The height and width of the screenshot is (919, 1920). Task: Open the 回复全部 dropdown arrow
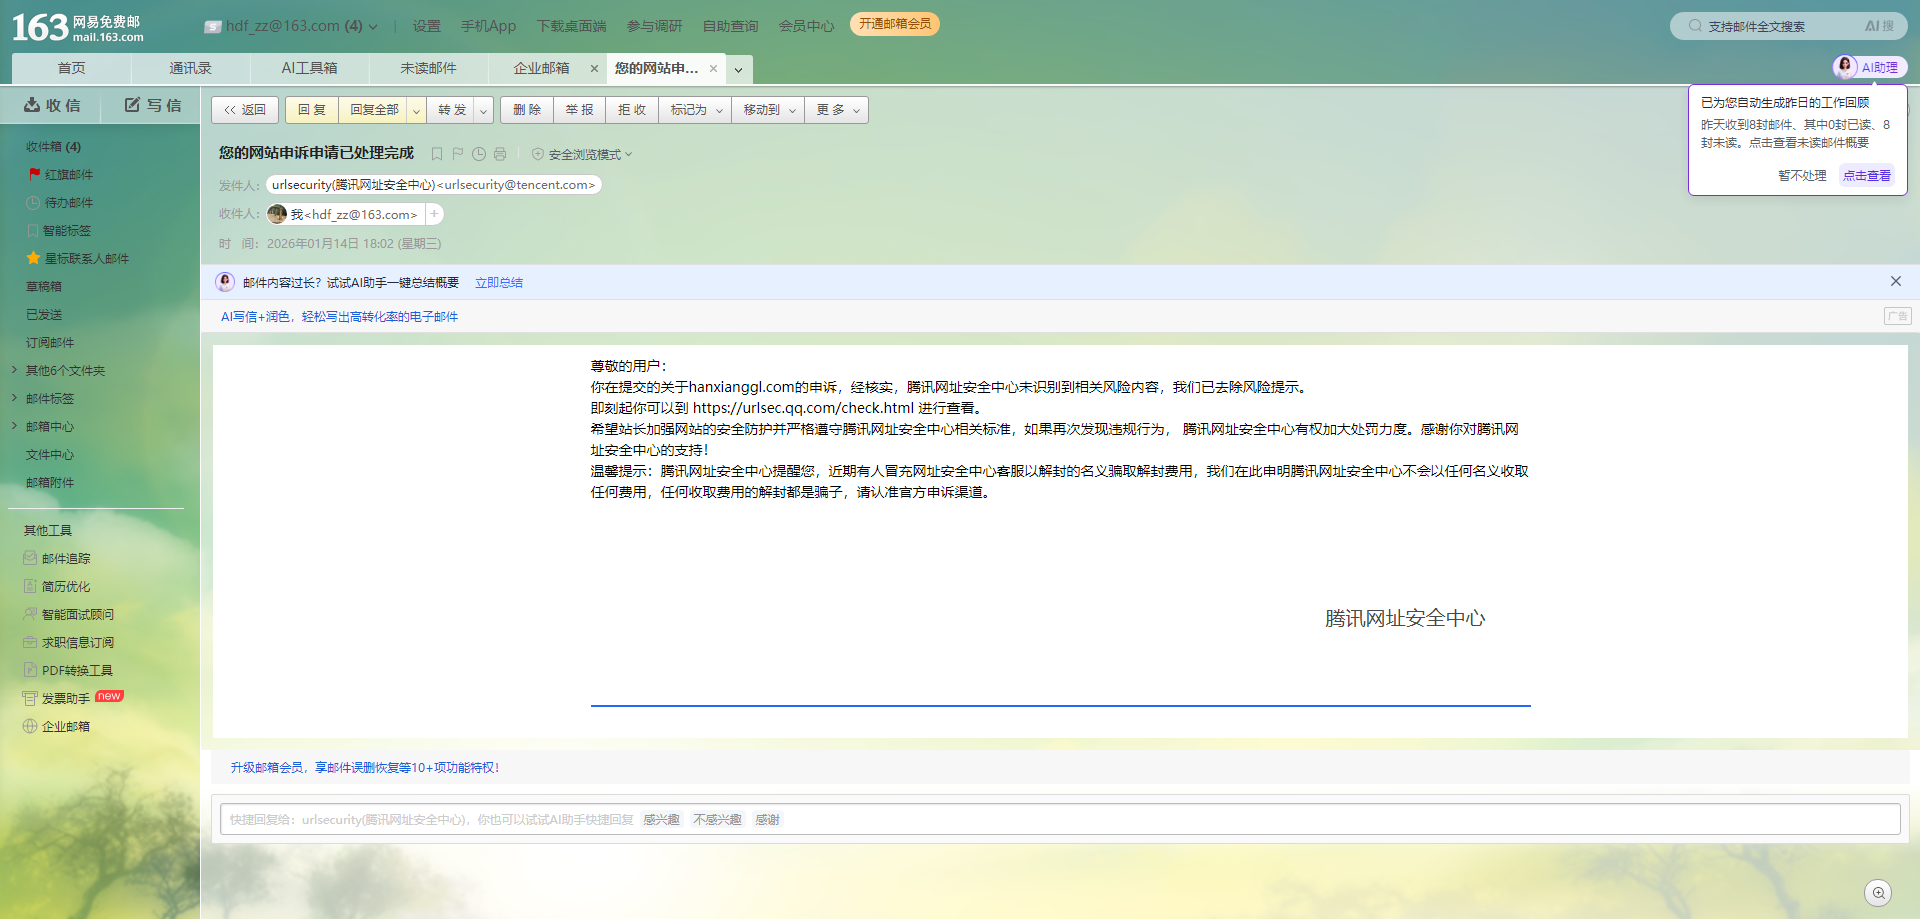coord(417,110)
